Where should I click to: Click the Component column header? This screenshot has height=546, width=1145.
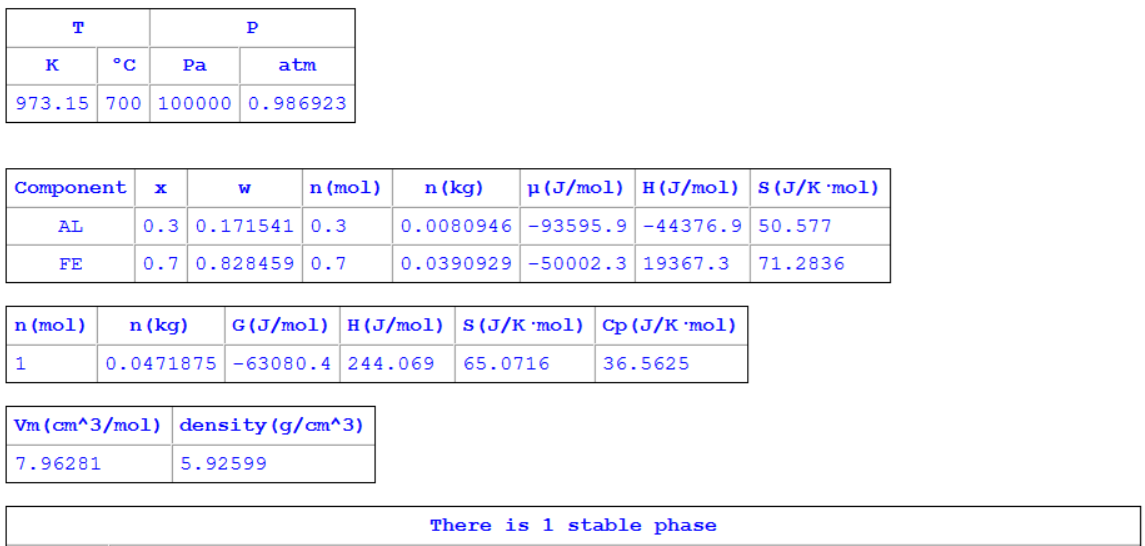point(70,188)
